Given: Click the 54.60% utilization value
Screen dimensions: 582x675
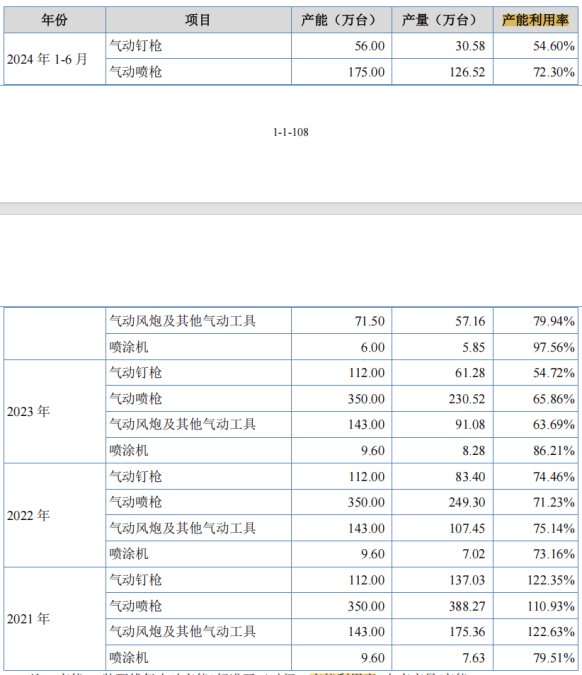Looking at the screenshot, I should pyautogui.click(x=554, y=46).
